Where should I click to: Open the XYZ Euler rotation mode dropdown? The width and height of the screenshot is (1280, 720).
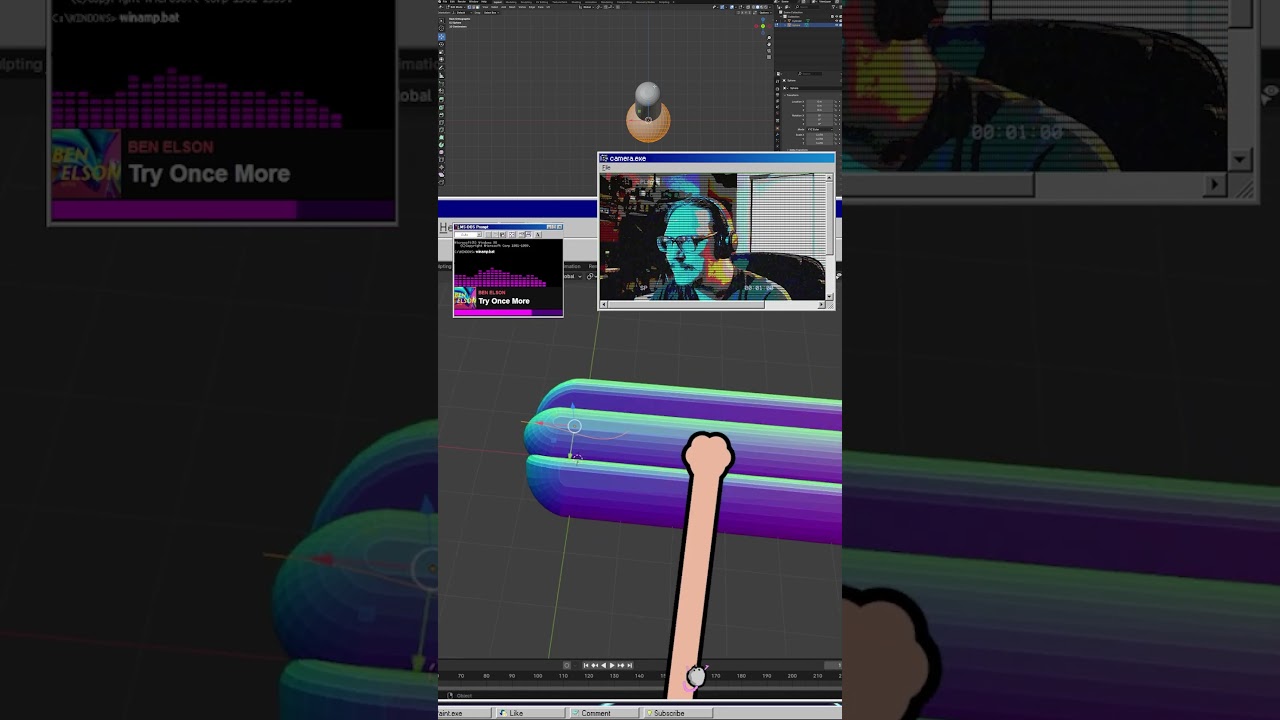[820, 129]
